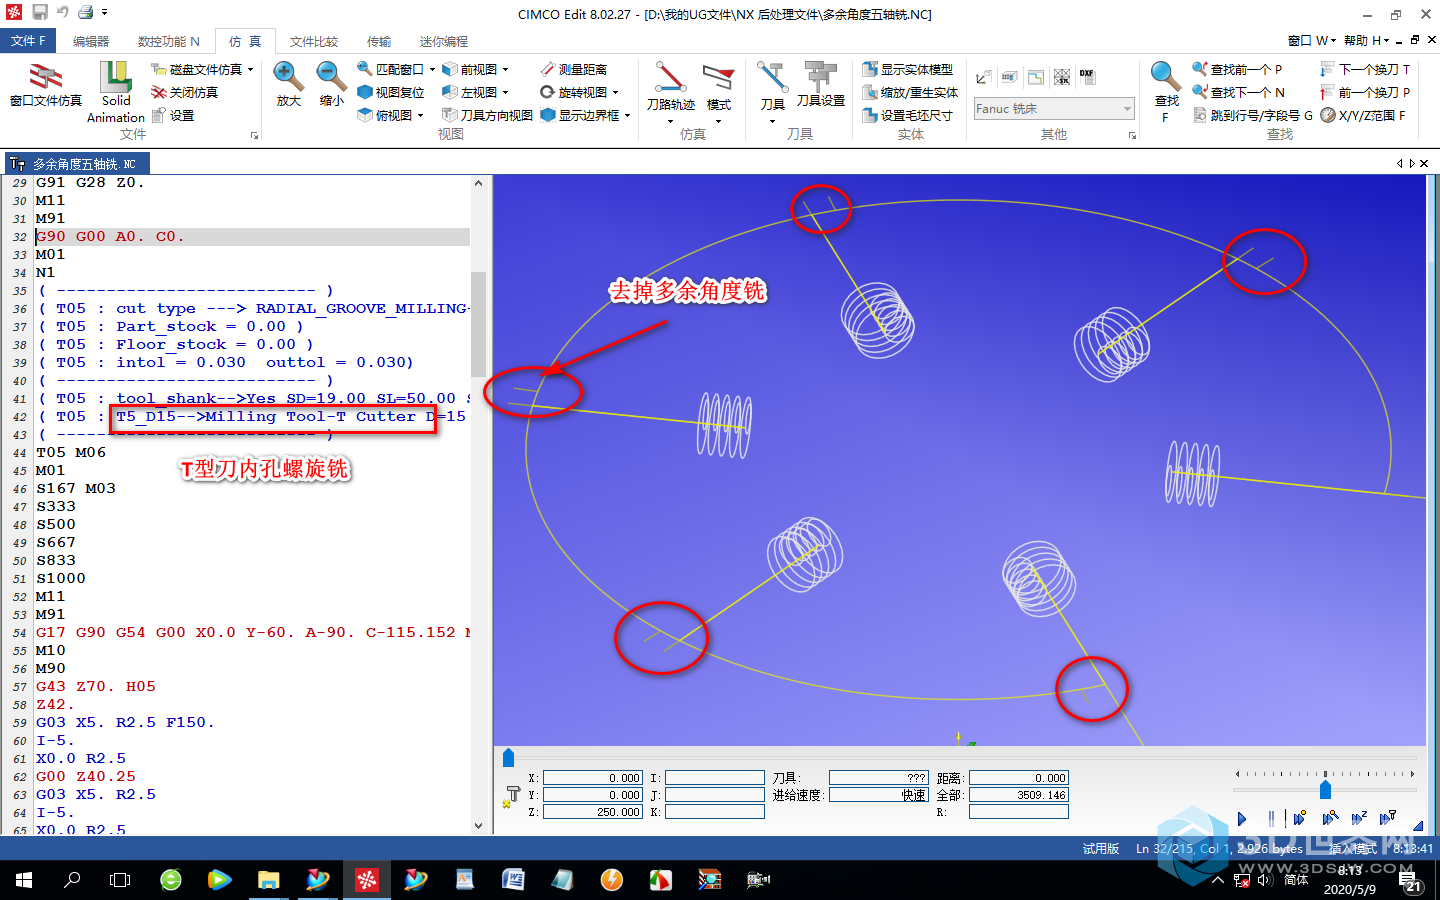Image resolution: width=1440 pixels, height=900 pixels.
Task: Reset view with 视图复位
Action: [x=391, y=92]
